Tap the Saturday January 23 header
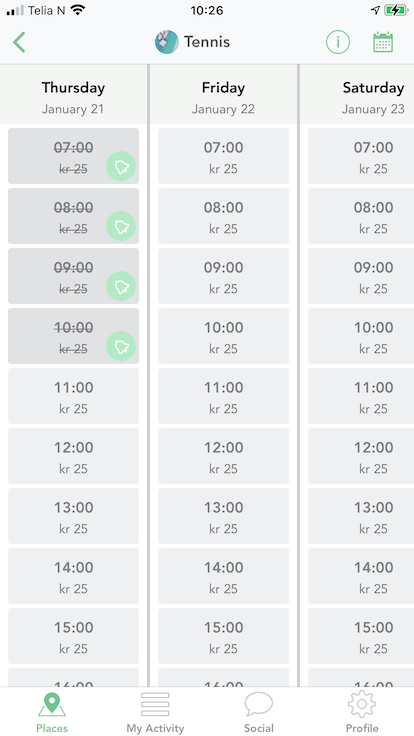414x736 pixels. click(x=373, y=98)
